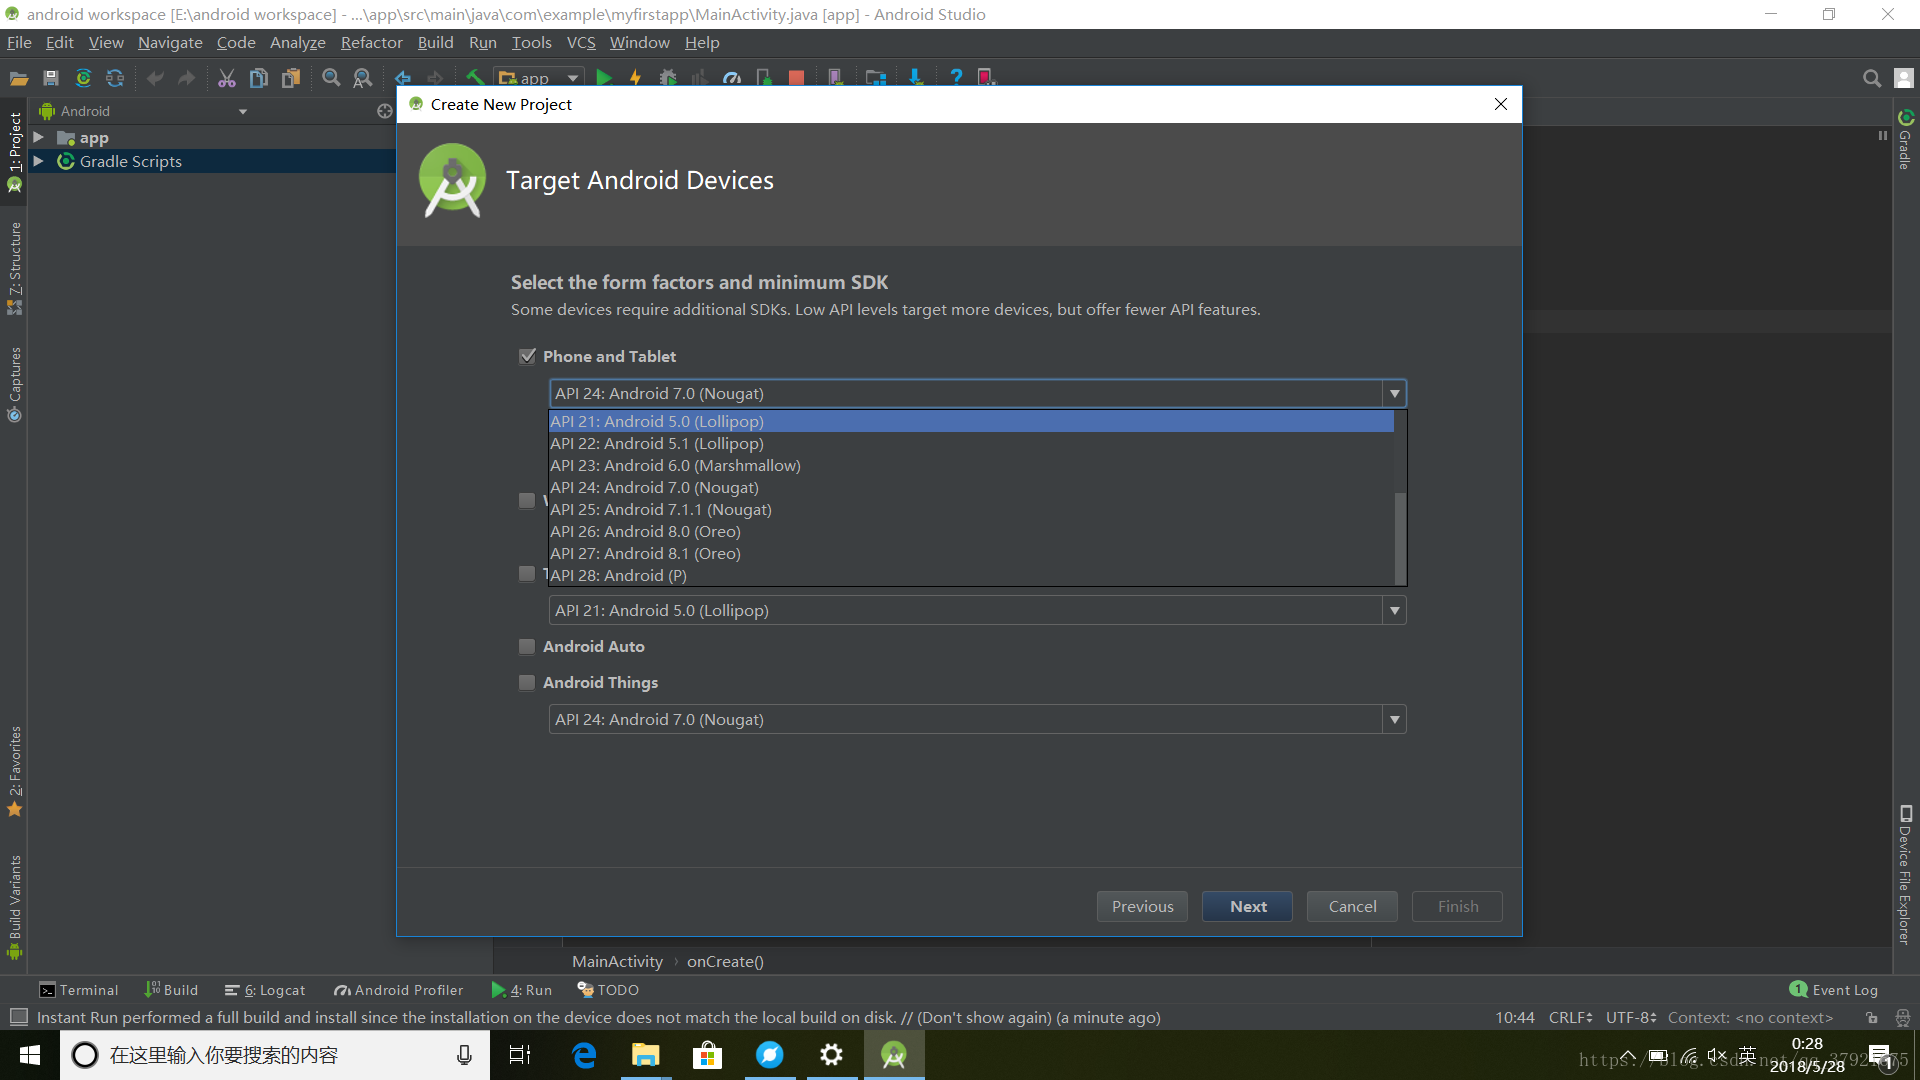This screenshot has width=1920, height=1080.
Task: Select API 25: Android 7.1.1 (Nougat)
Action: point(971,509)
